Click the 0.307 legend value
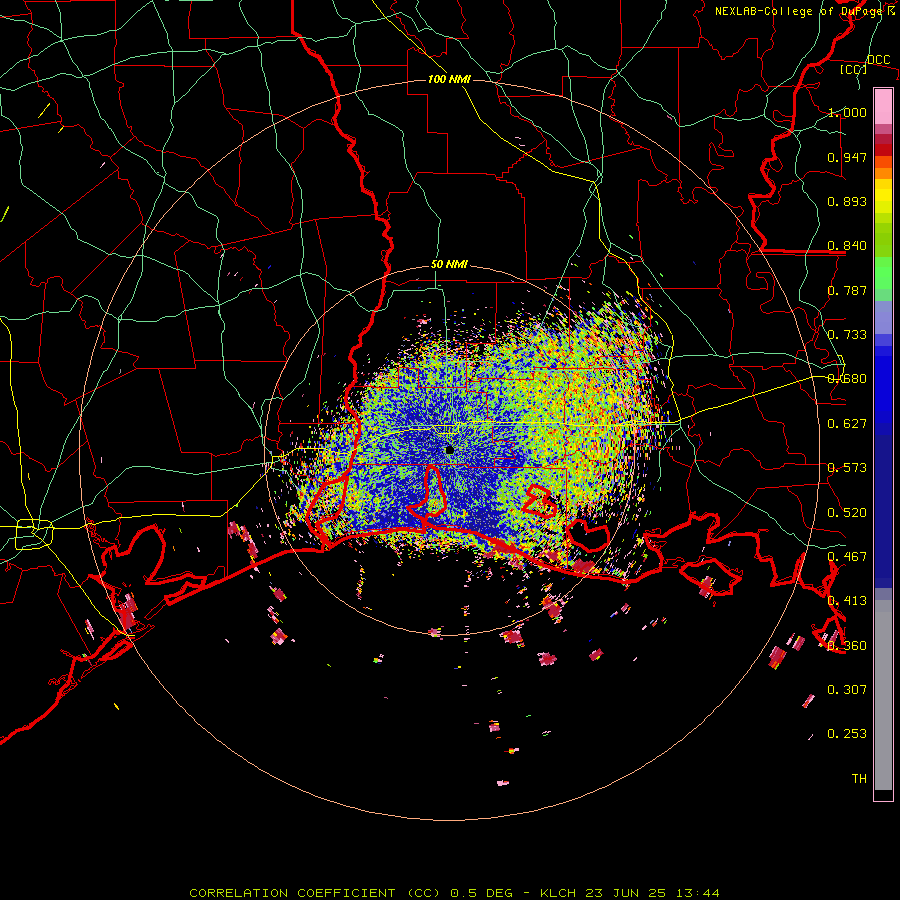This screenshot has width=900, height=900. (x=847, y=690)
